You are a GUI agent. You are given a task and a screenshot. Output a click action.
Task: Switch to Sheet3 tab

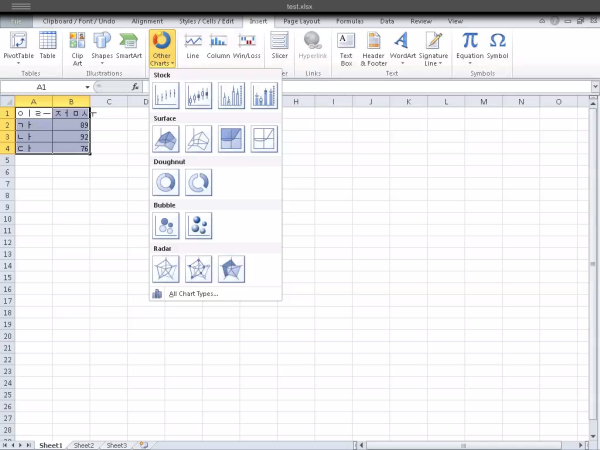pyautogui.click(x=117, y=445)
